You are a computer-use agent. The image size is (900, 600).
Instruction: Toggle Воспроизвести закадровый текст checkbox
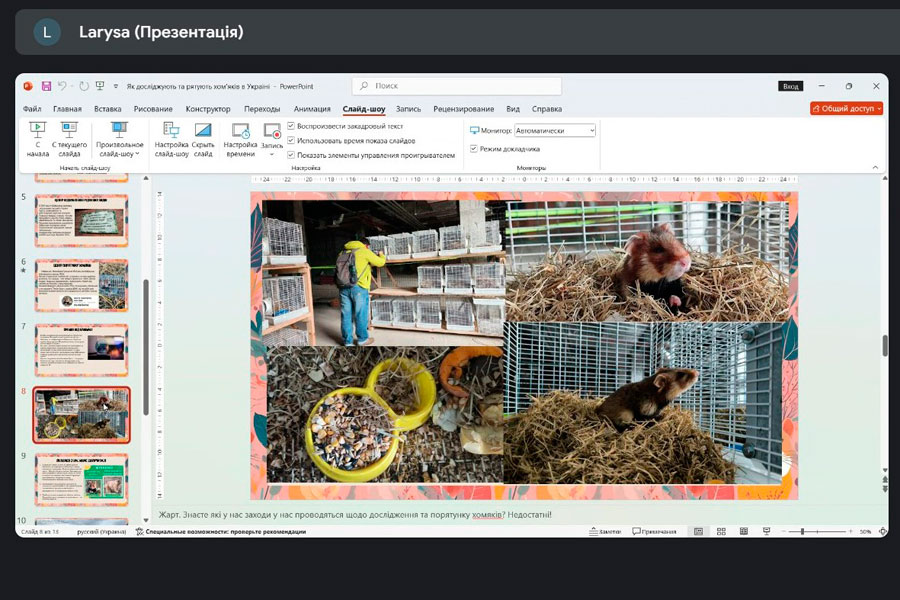click(291, 126)
